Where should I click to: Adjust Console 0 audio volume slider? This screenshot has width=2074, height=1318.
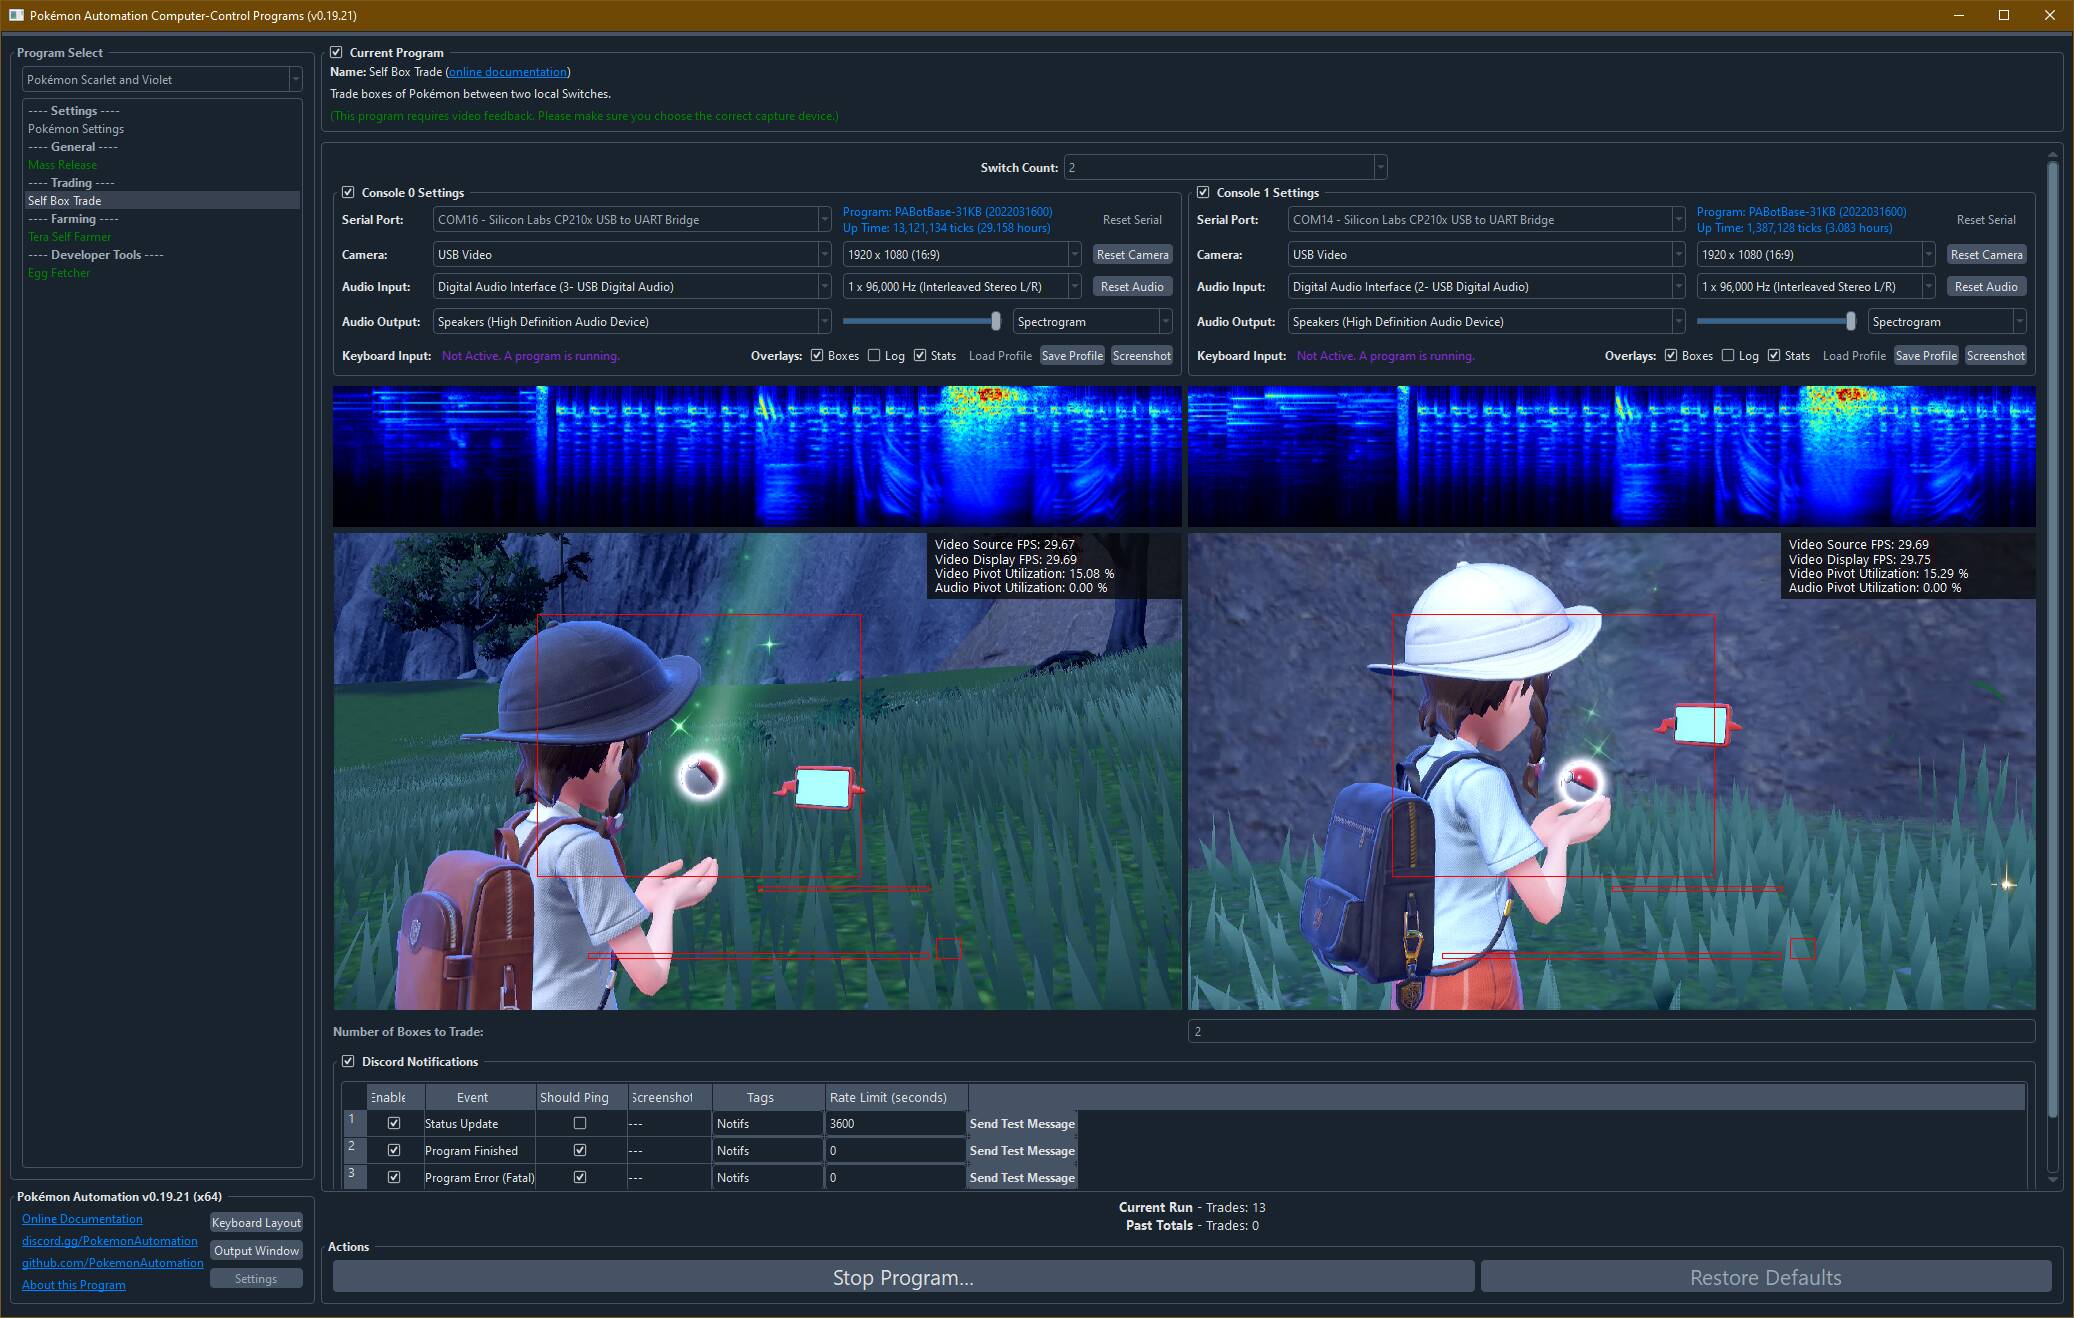(995, 321)
